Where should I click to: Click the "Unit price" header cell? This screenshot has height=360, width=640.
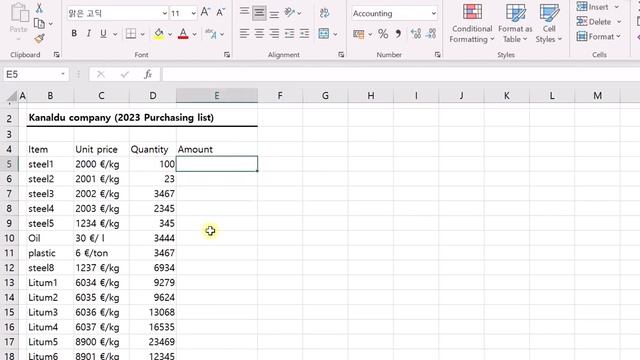point(101,149)
